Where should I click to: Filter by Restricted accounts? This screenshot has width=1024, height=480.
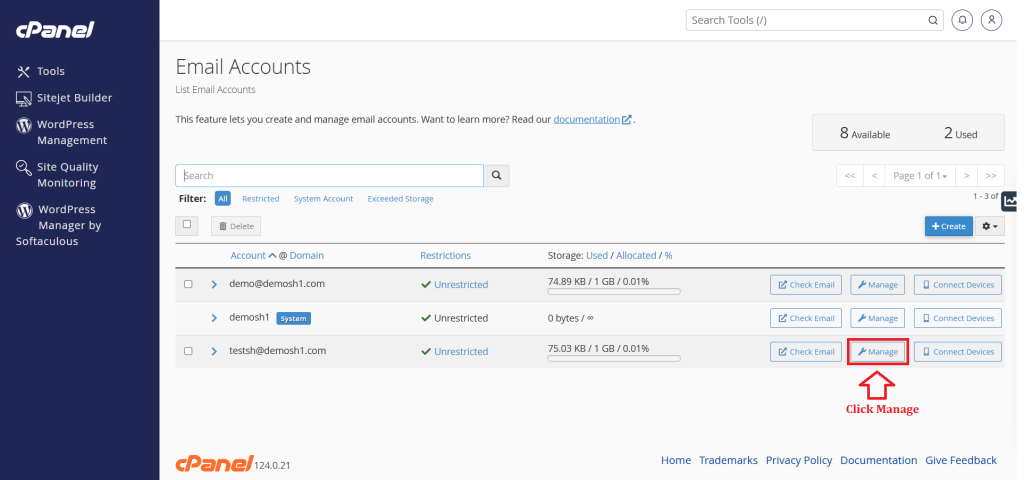coord(261,199)
